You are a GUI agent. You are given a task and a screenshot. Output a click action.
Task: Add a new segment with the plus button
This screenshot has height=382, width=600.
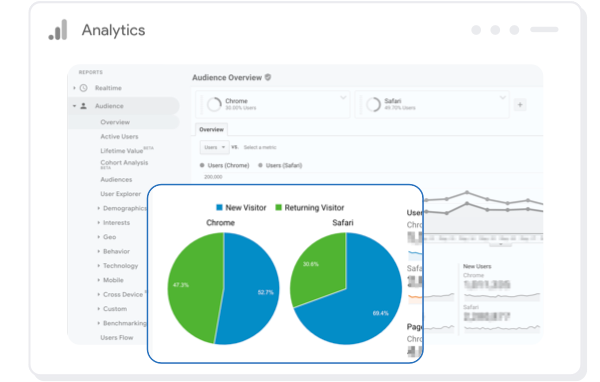[520, 104]
